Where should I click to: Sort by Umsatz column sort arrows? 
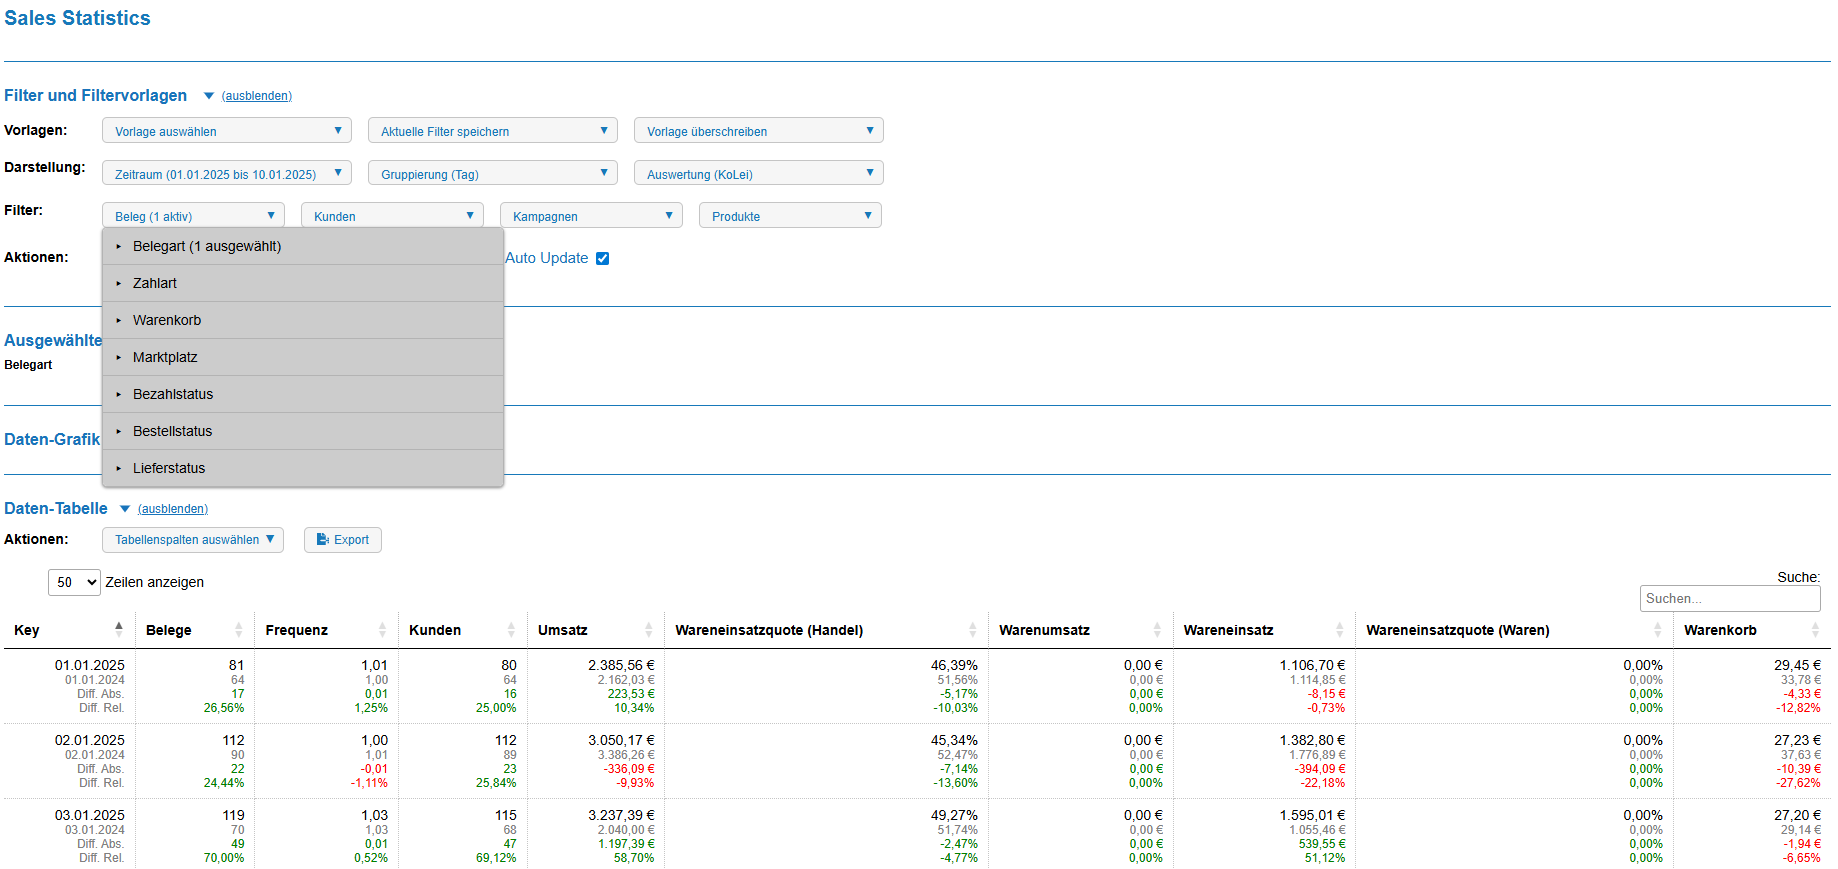(x=648, y=630)
